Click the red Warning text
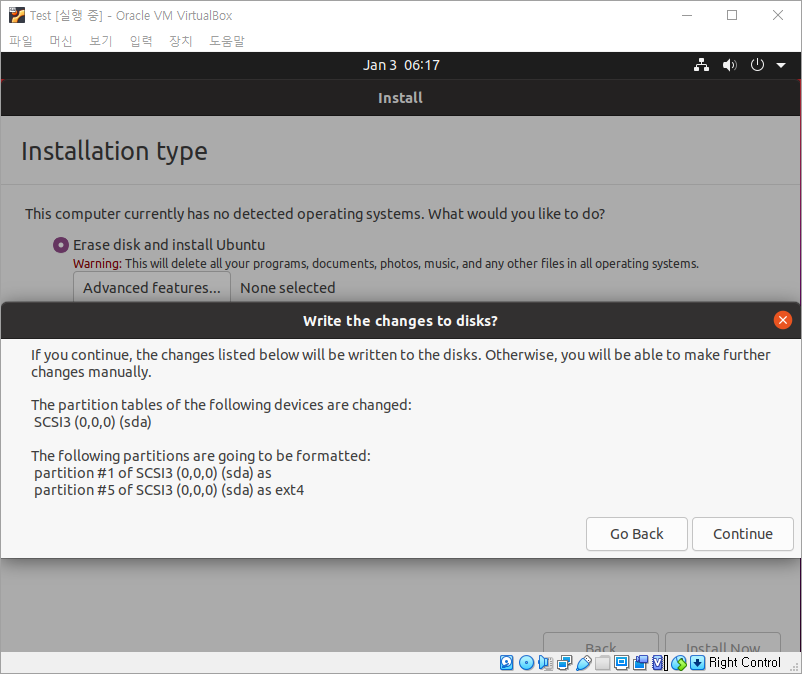802x674 pixels. coord(97,264)
